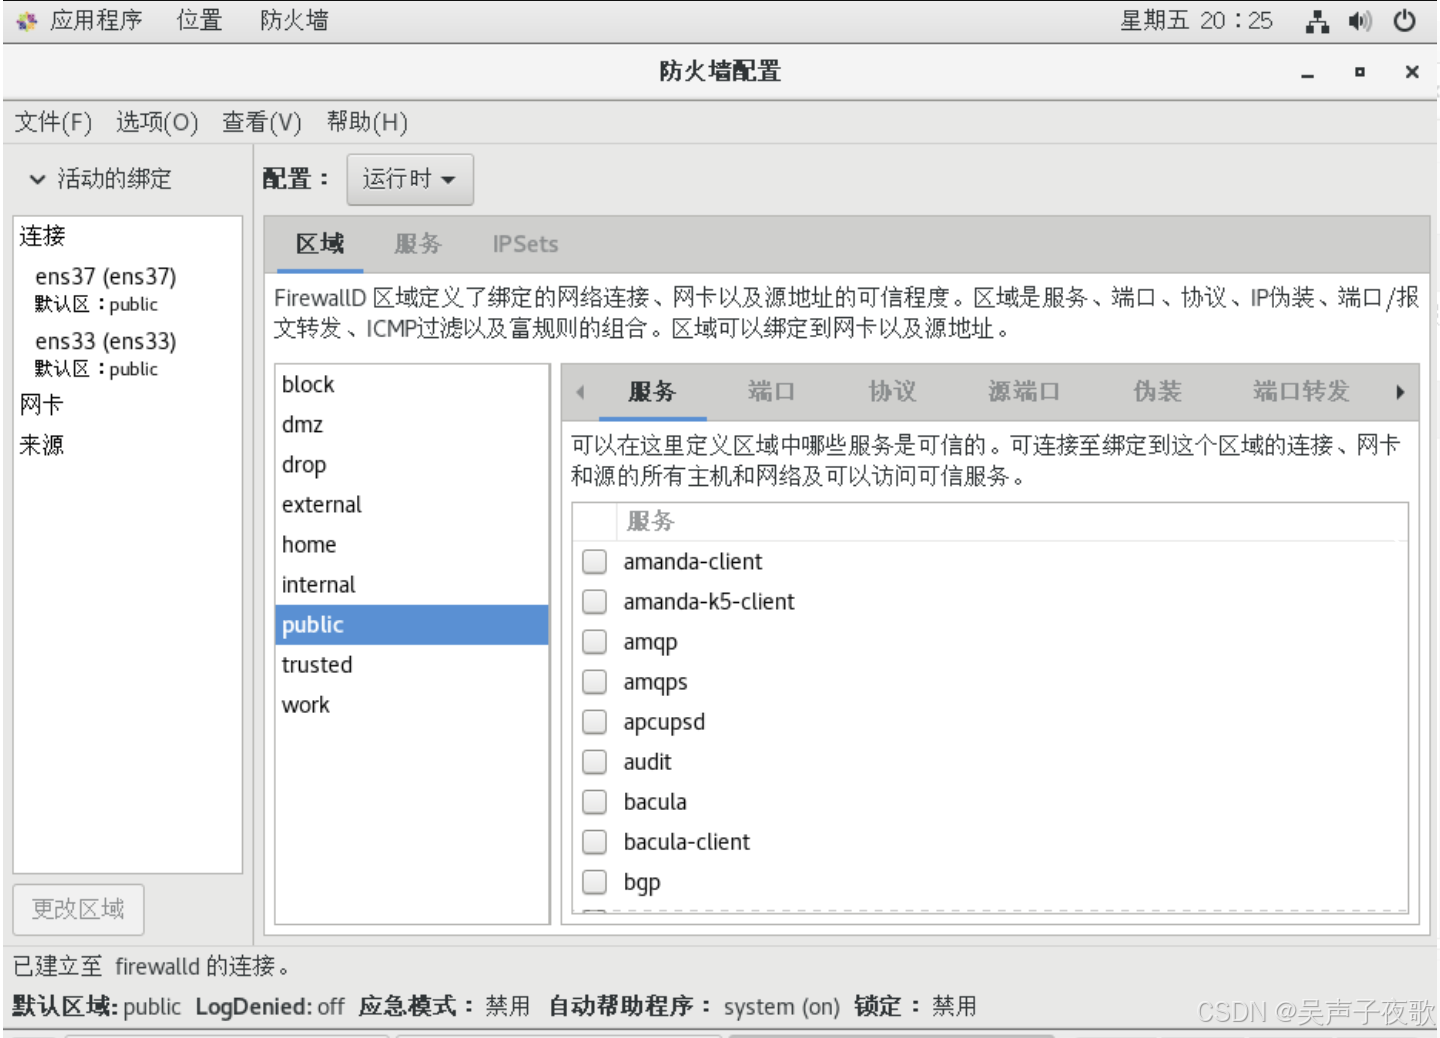
Task: Select the 端口转发 port forwarding tab
Action: (x=1301, y=392)
